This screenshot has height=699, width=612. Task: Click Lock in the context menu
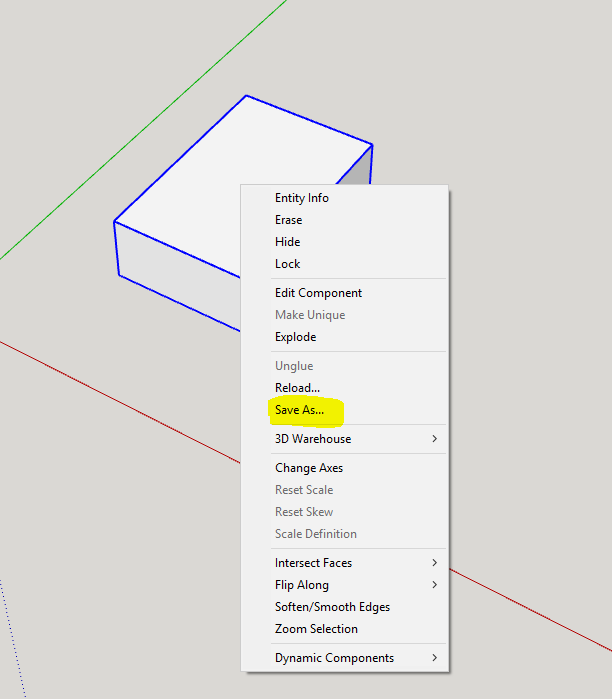point(345,264)
